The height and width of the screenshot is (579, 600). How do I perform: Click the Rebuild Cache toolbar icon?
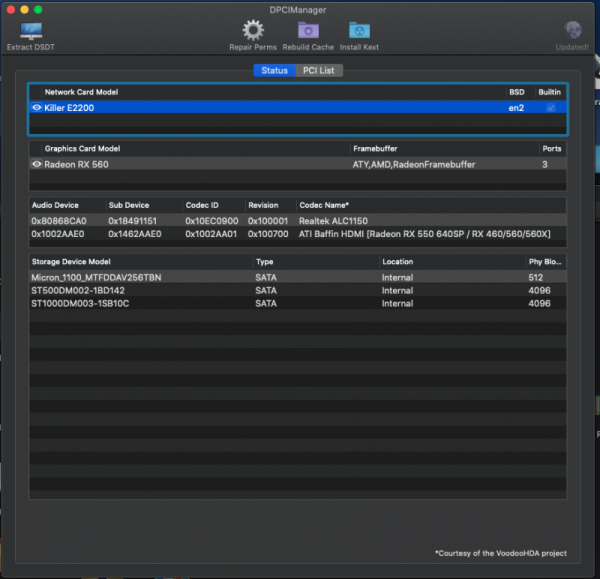point(308,30)
